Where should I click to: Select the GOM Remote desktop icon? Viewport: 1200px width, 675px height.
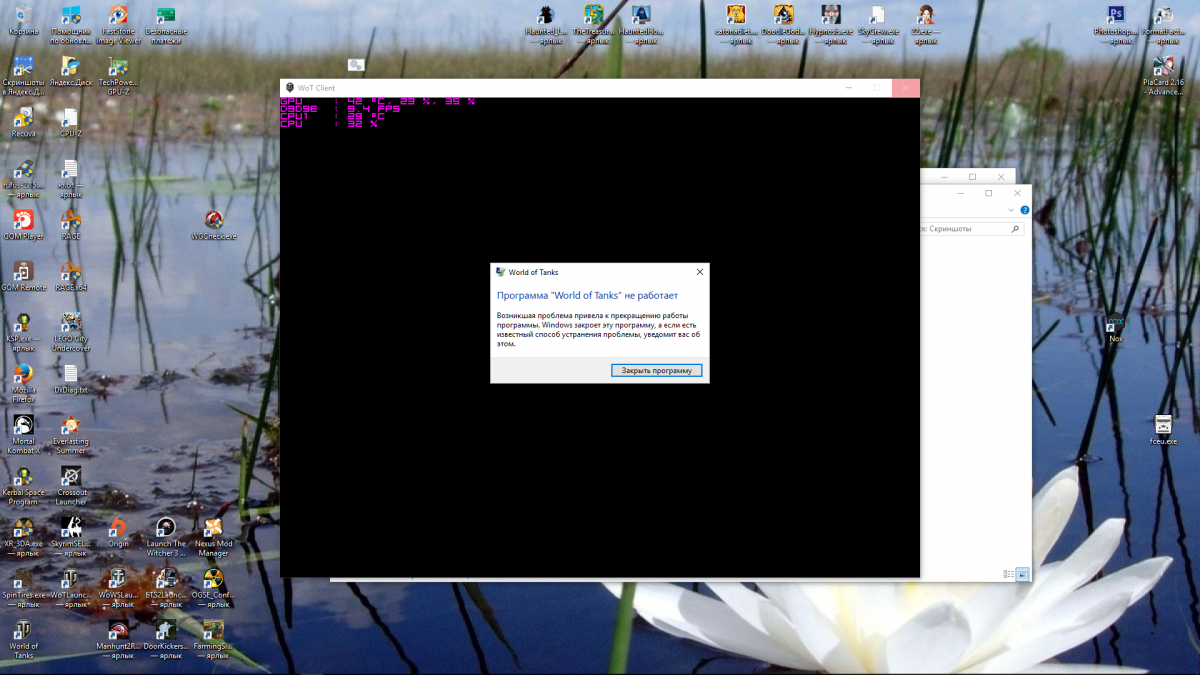[24, 277]
